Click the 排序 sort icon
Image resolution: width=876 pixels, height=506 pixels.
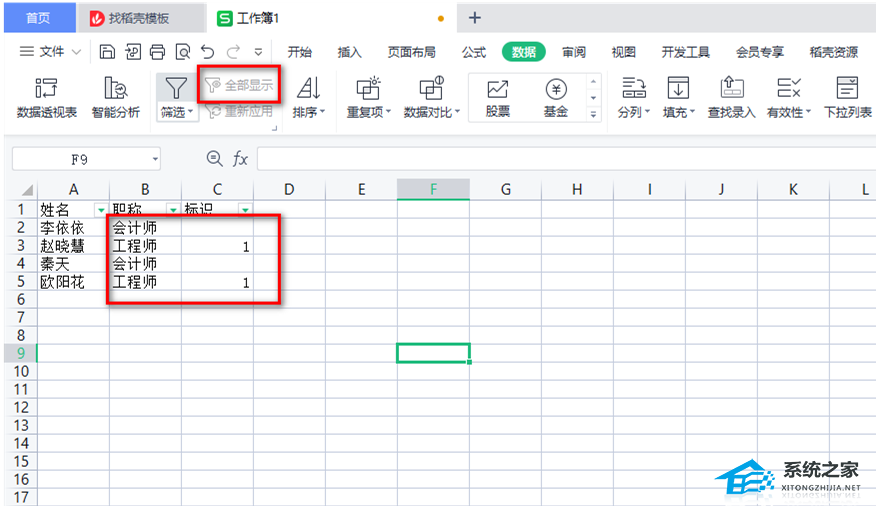coord(308,88)
